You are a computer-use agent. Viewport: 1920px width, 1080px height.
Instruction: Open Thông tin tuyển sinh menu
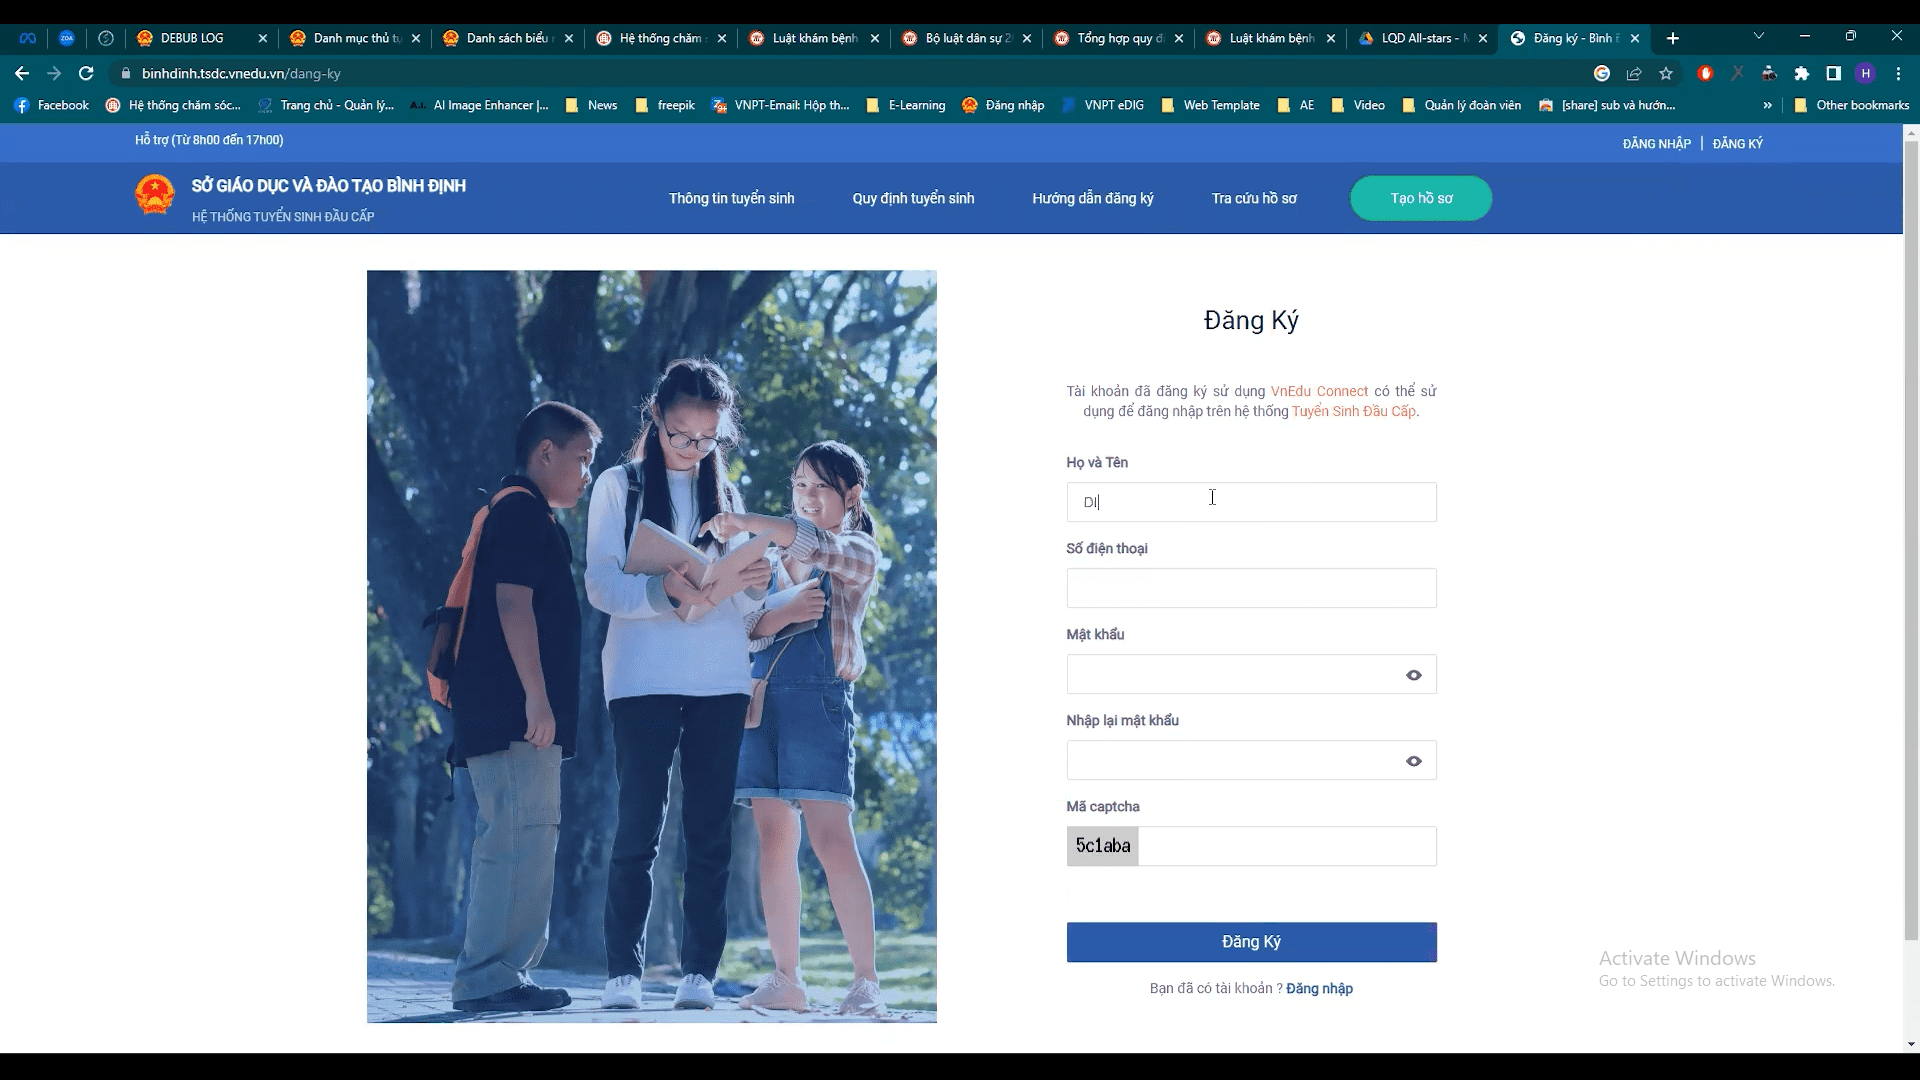click(731, 198)
